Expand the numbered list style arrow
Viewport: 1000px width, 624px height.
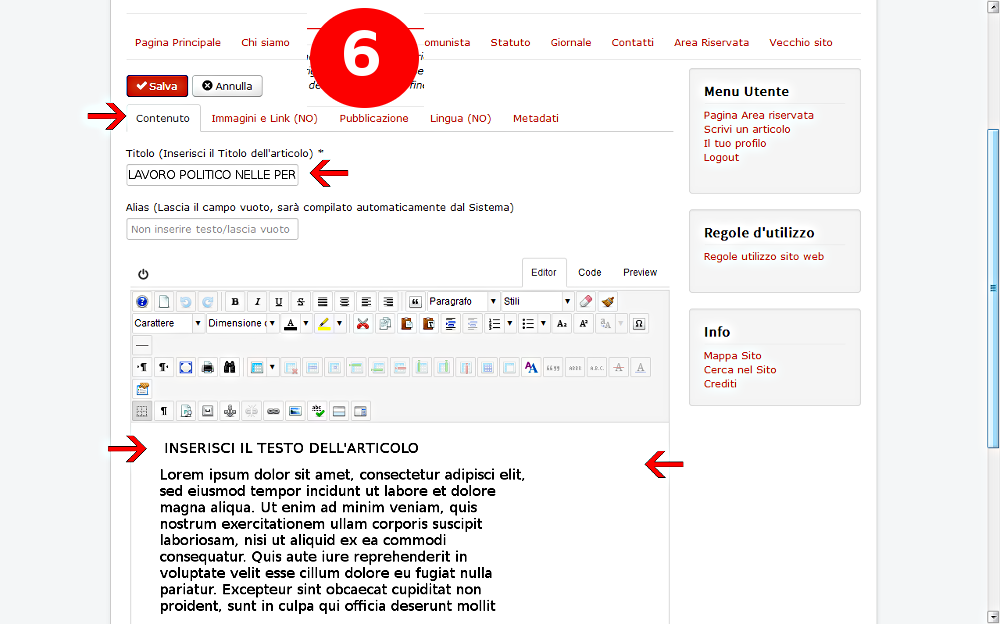point(510,323)
